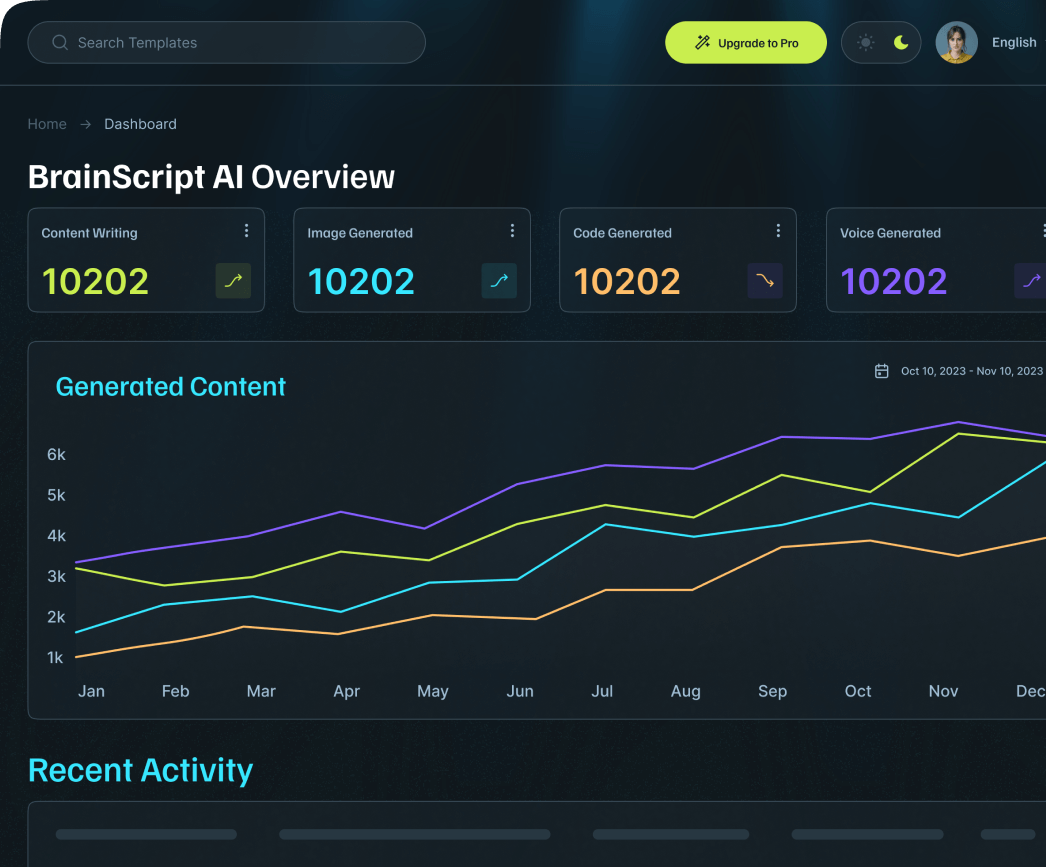Select the English language option
Viewport: 1046px width, 868px height.
(1014, 42)
